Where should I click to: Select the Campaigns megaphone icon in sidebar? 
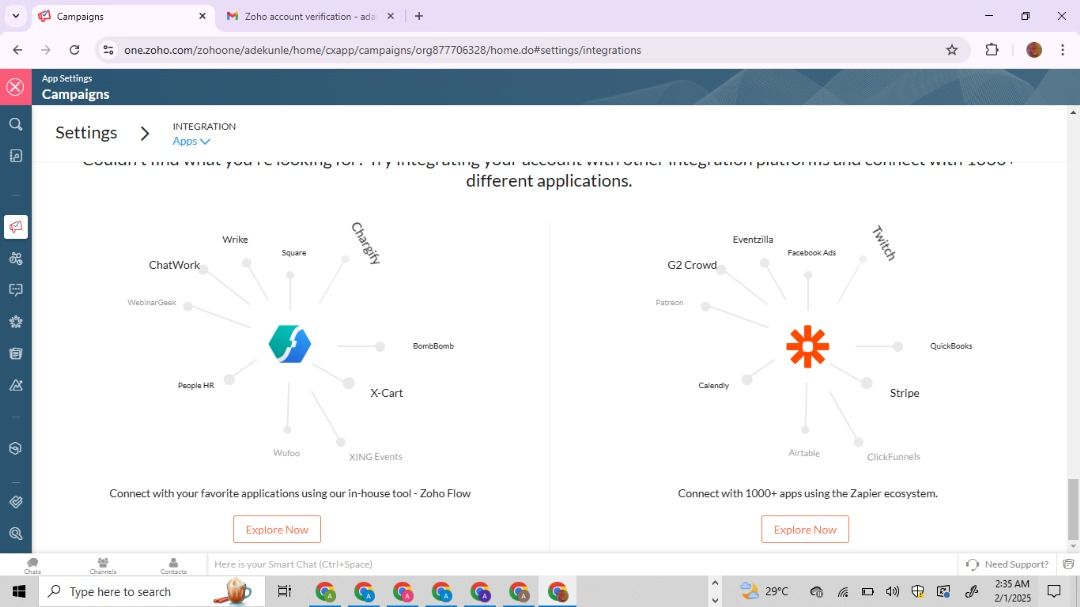[16, 227]
